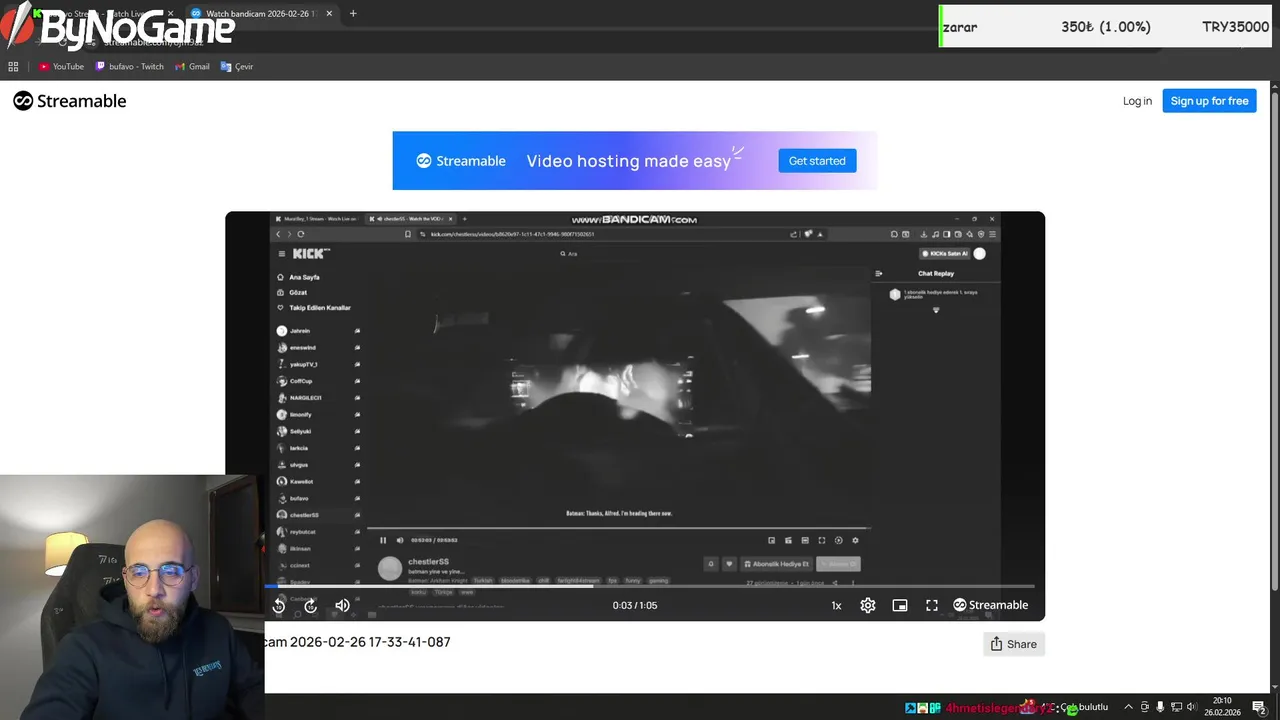Enter fullscreen on Streamable player
The height and width of the screenshot is (720, 1280).
932,605
